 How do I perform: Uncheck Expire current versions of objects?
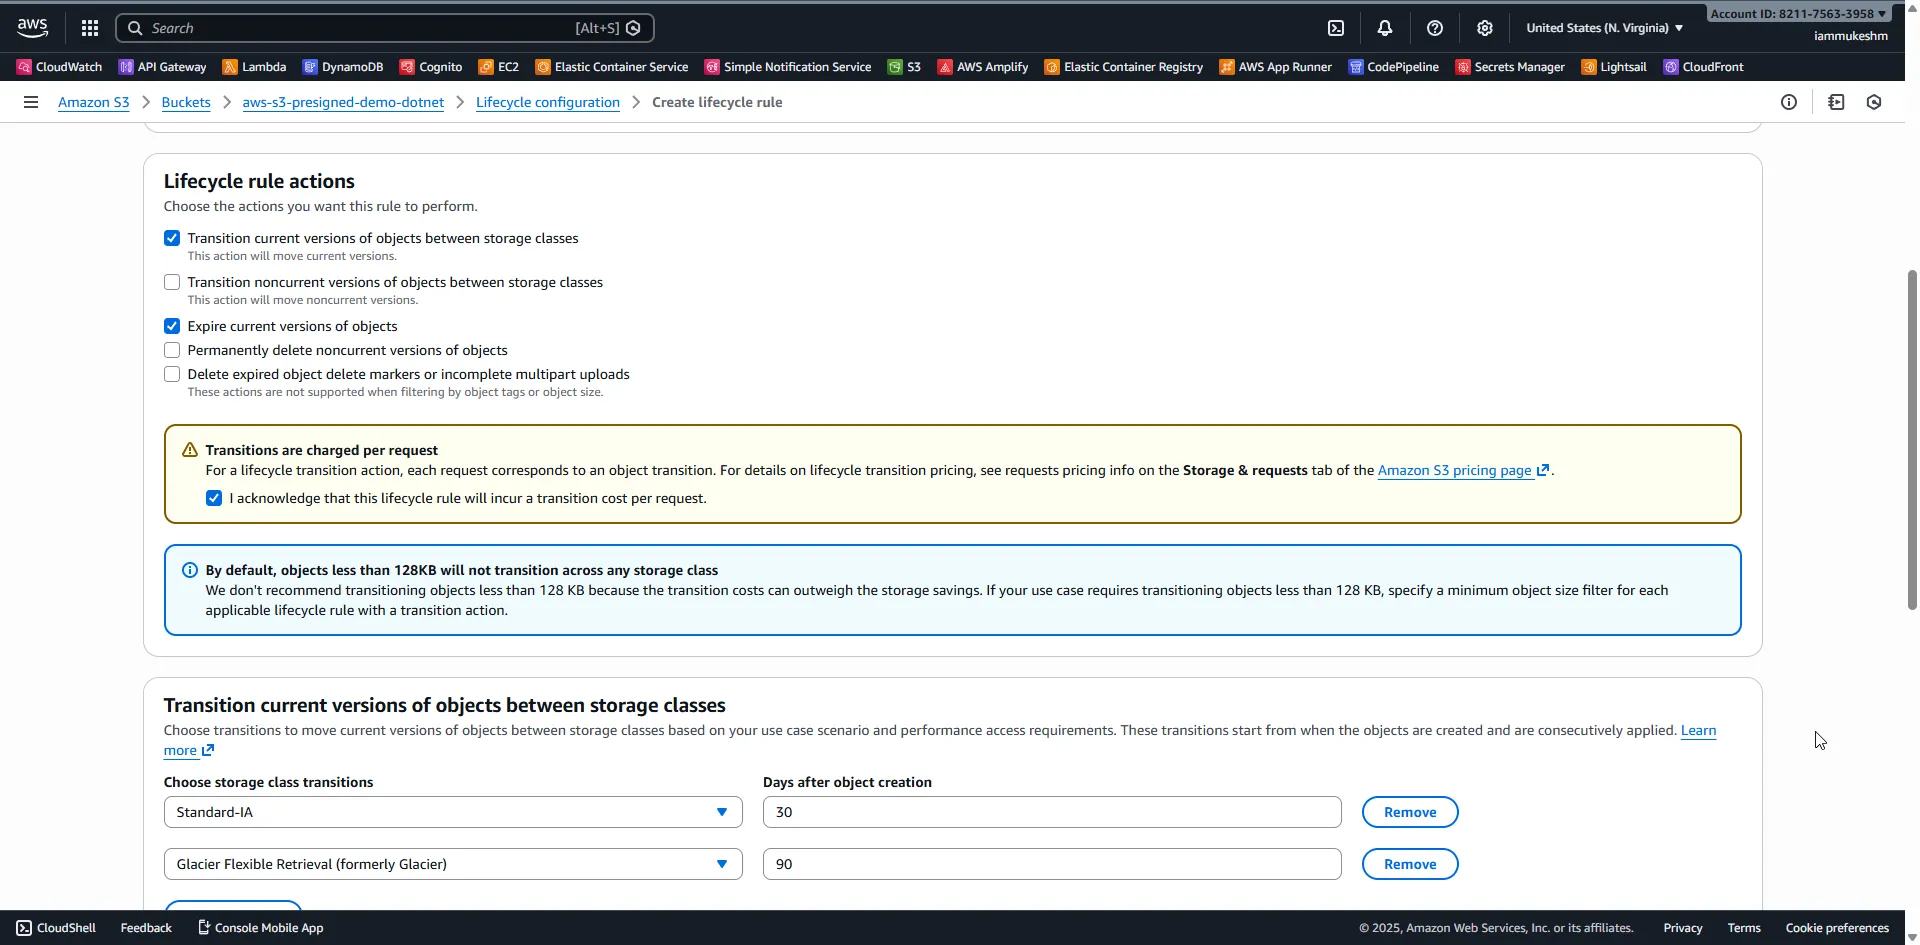tap(171, 325)
